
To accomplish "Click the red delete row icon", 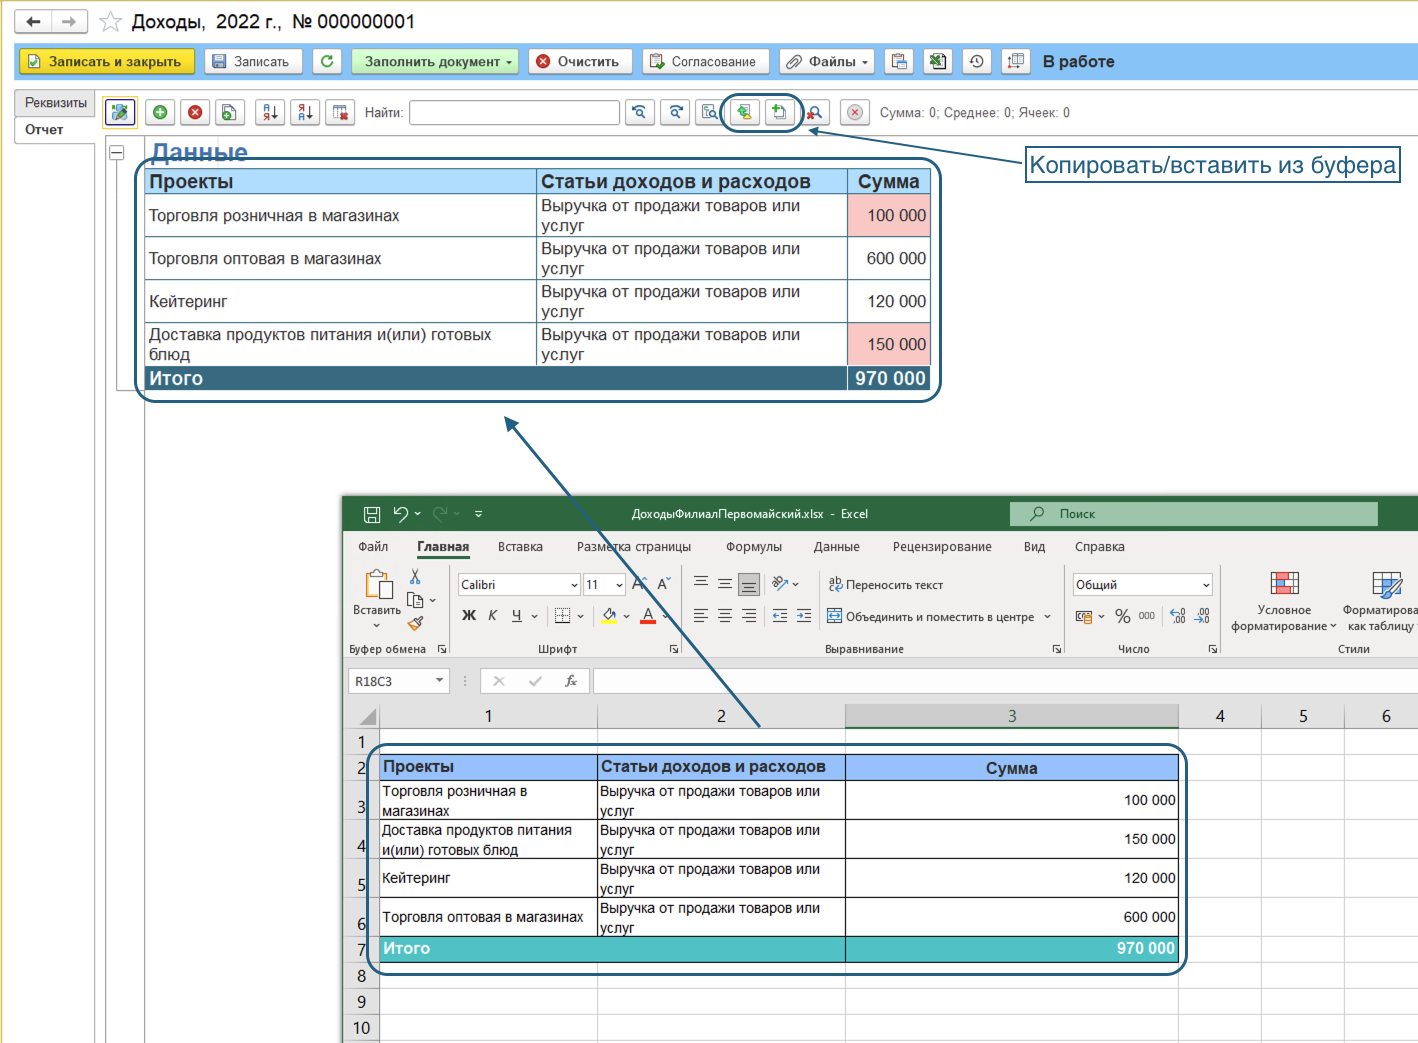I will (x=195, y=112).
